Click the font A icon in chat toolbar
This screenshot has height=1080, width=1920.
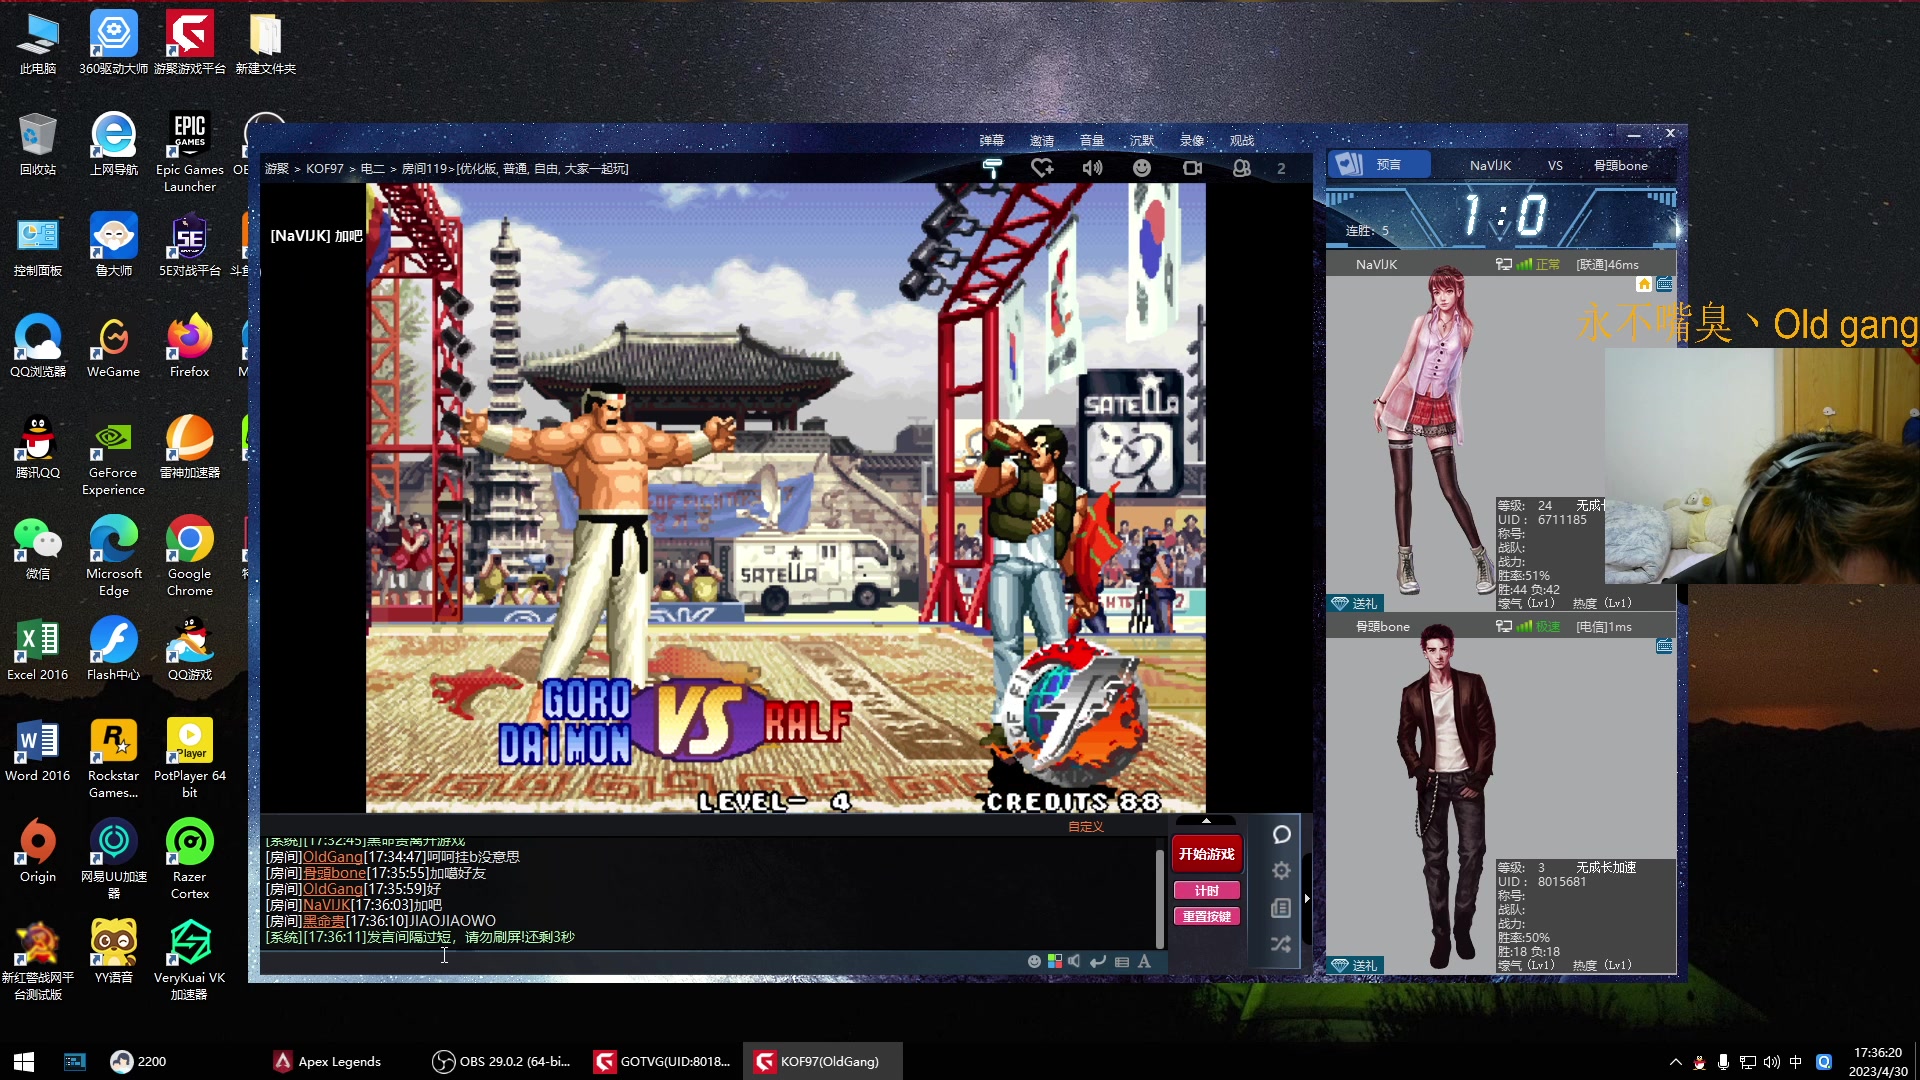[x=1144, y=961]
